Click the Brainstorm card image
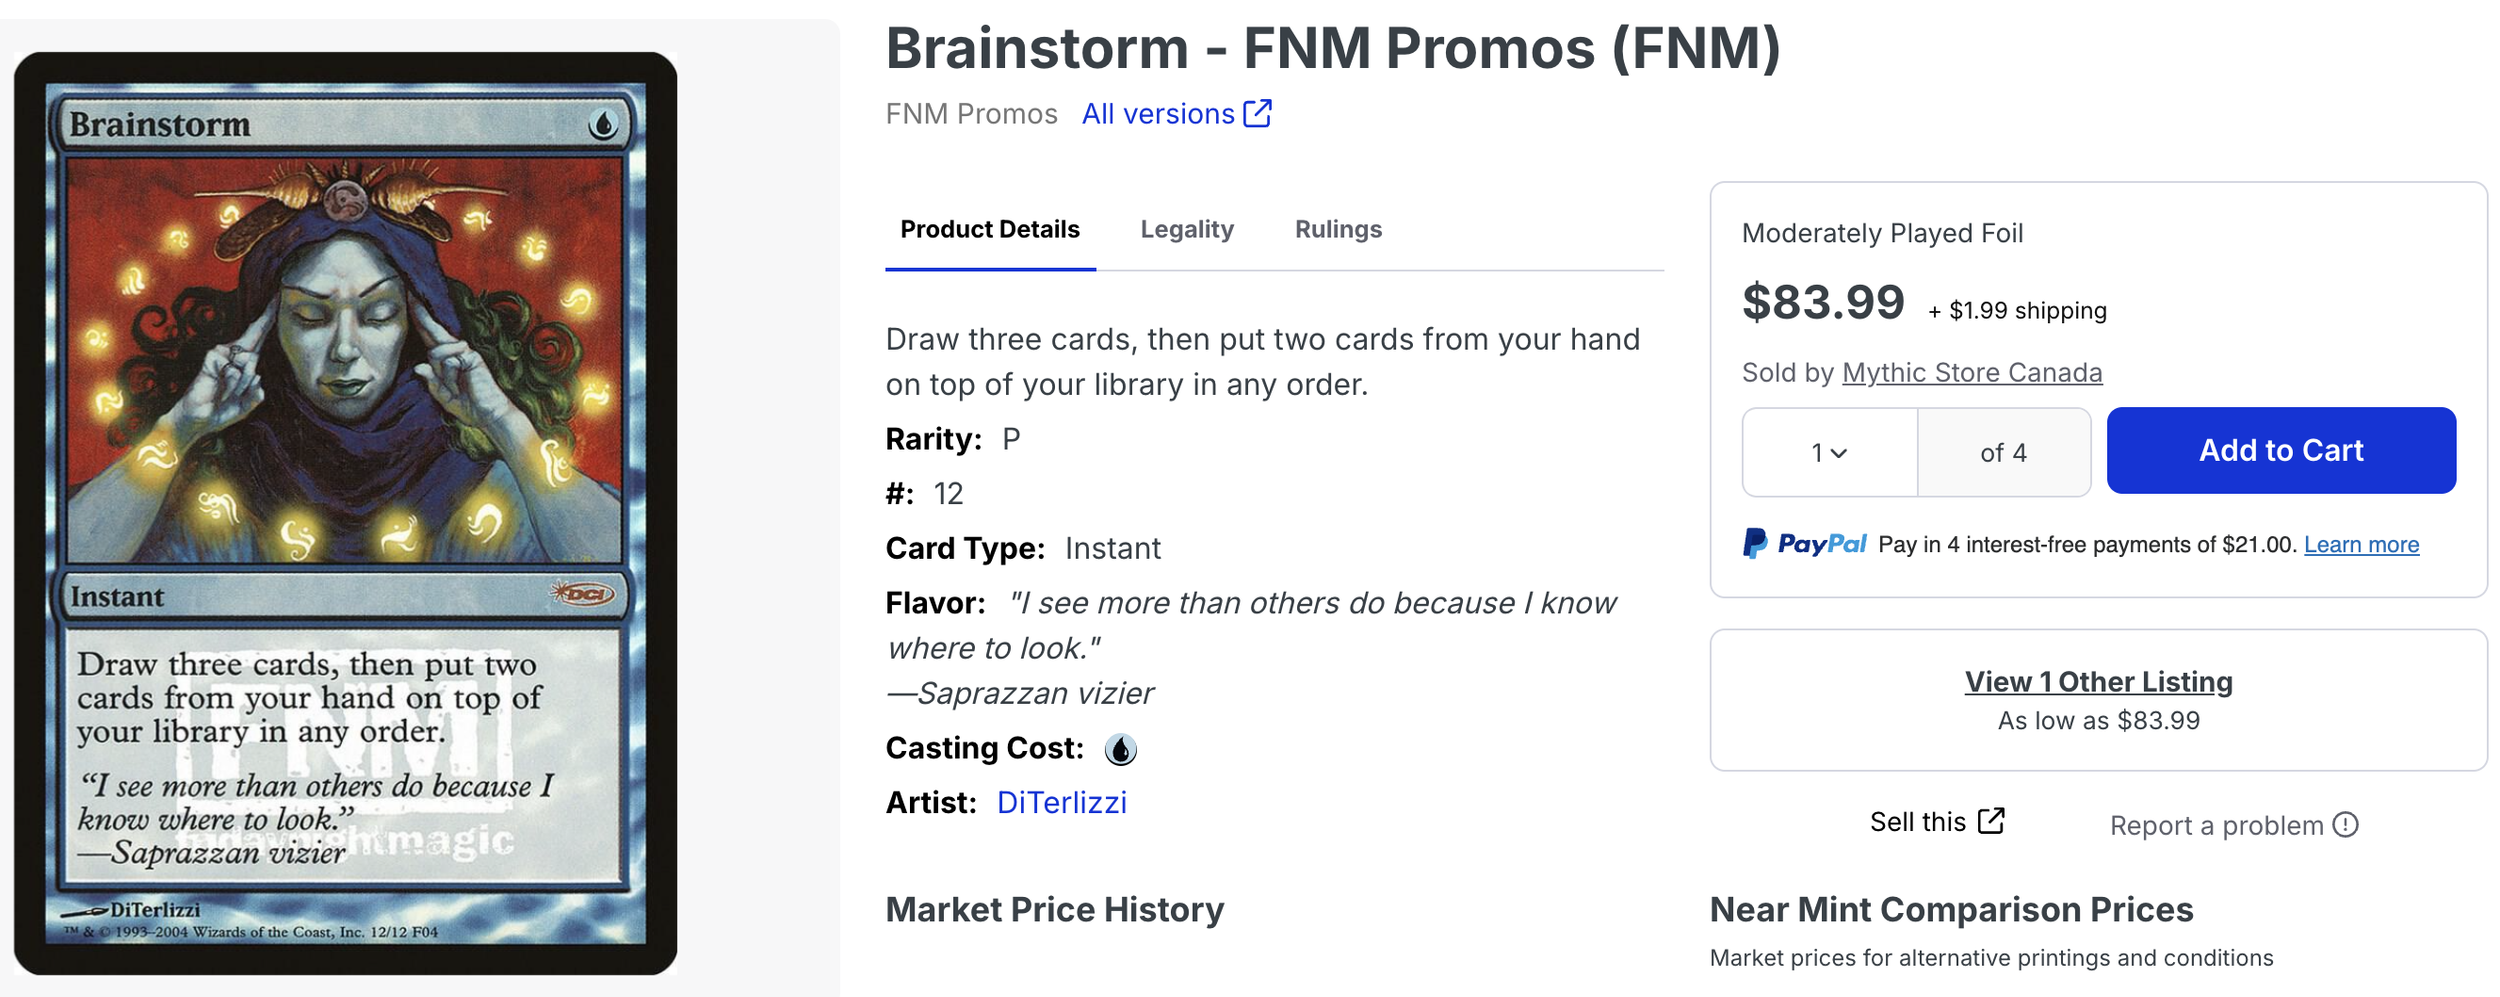The height and width of the screenshot is (997, 2500). tap(345, 513)
